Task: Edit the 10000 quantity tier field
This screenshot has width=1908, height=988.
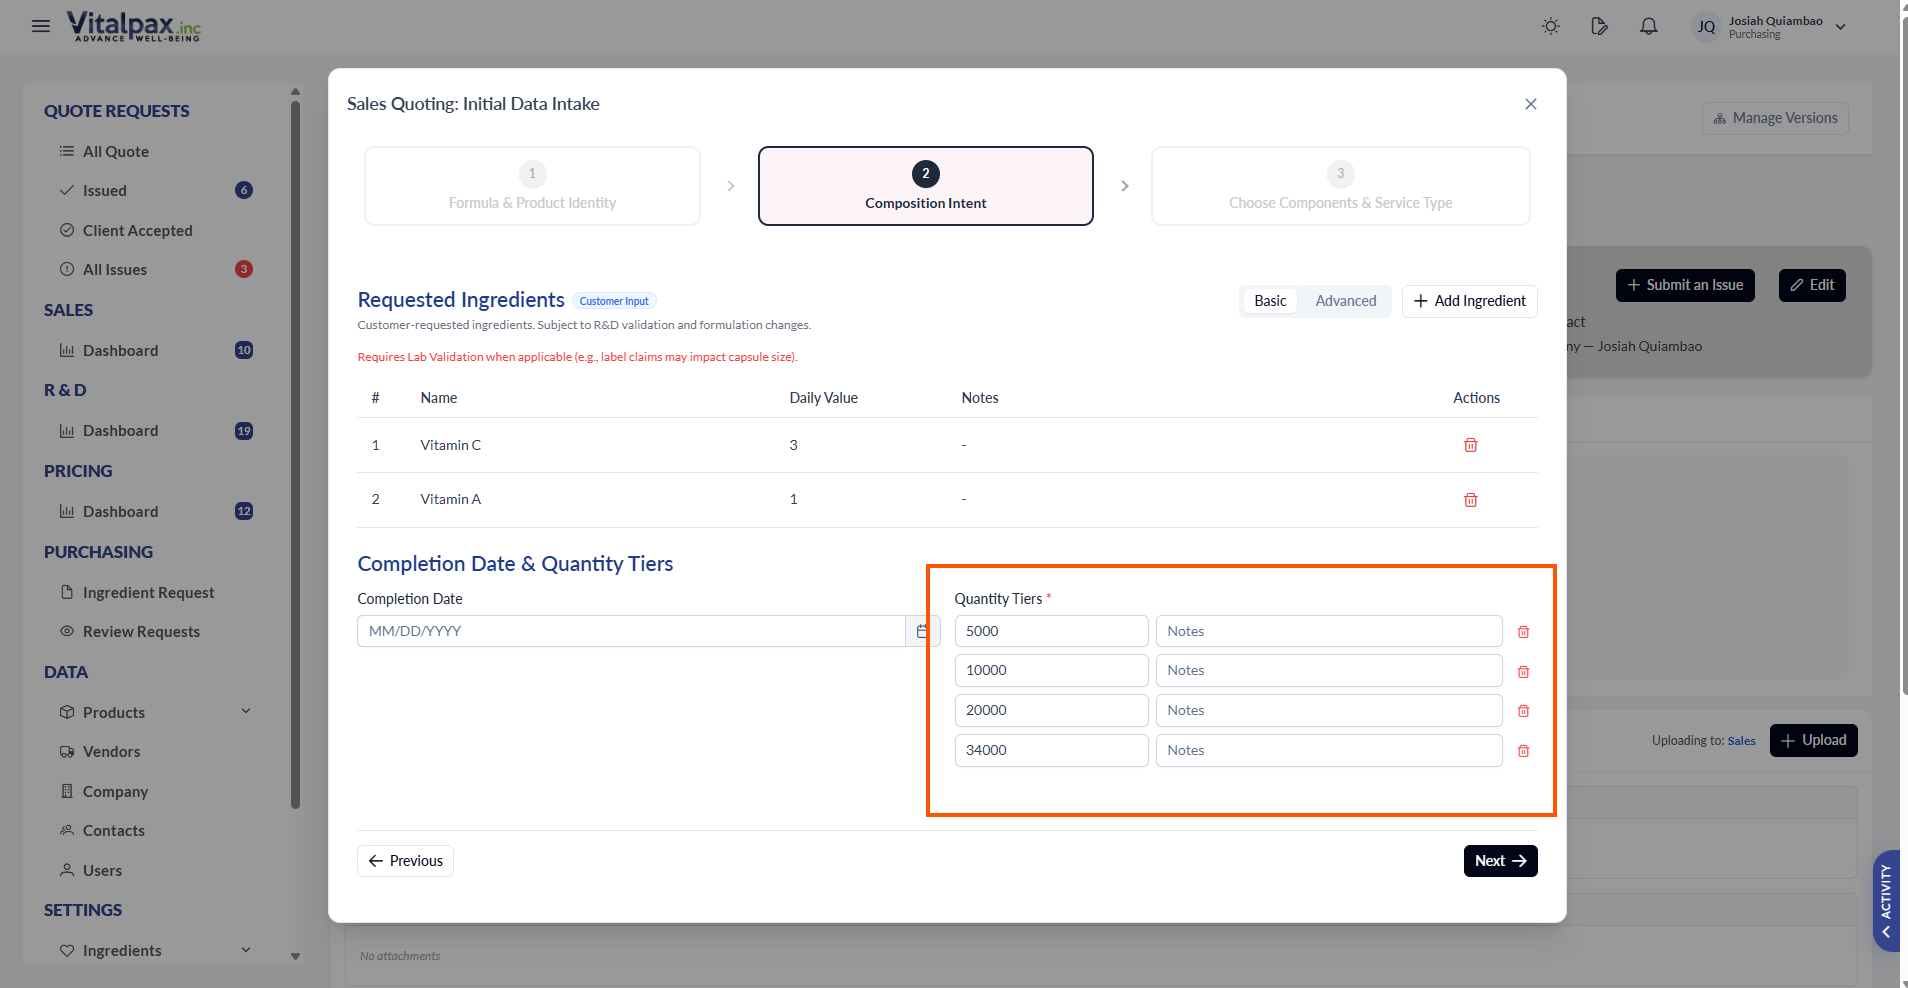Action: (x=1051, y=670)
